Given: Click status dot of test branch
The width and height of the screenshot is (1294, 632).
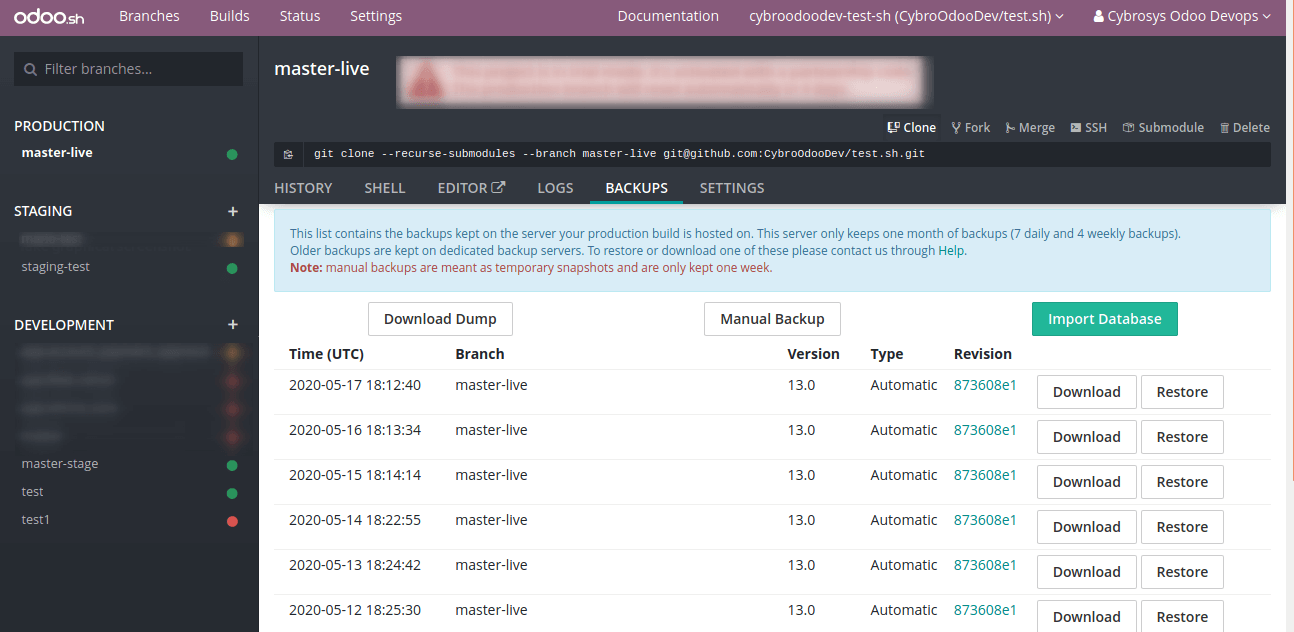Looking at the screenshot, I should [232, 493].
